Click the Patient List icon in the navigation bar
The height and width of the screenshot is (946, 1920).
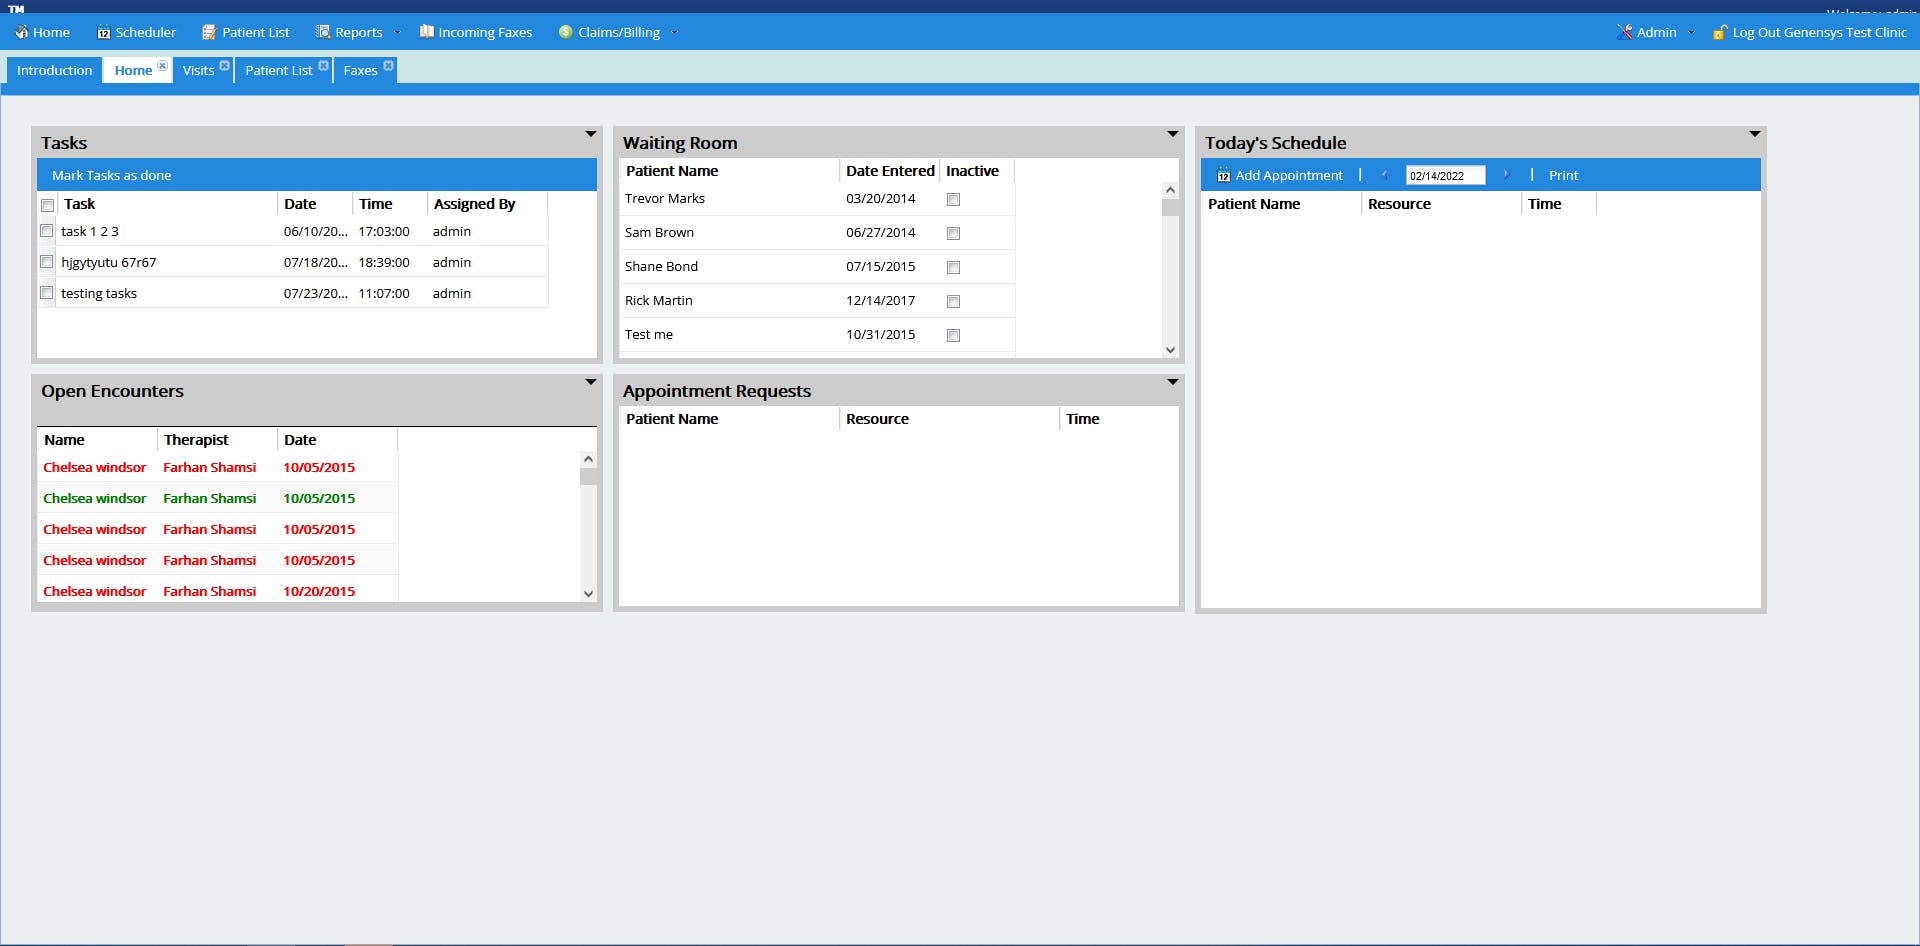(209, 32)
